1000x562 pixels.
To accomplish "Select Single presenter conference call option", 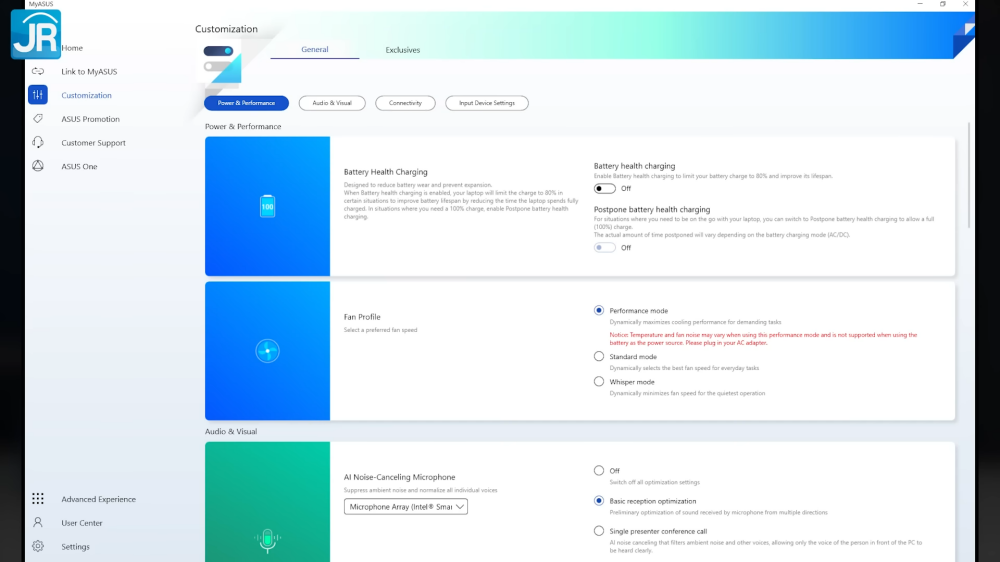I will [598, 531].
